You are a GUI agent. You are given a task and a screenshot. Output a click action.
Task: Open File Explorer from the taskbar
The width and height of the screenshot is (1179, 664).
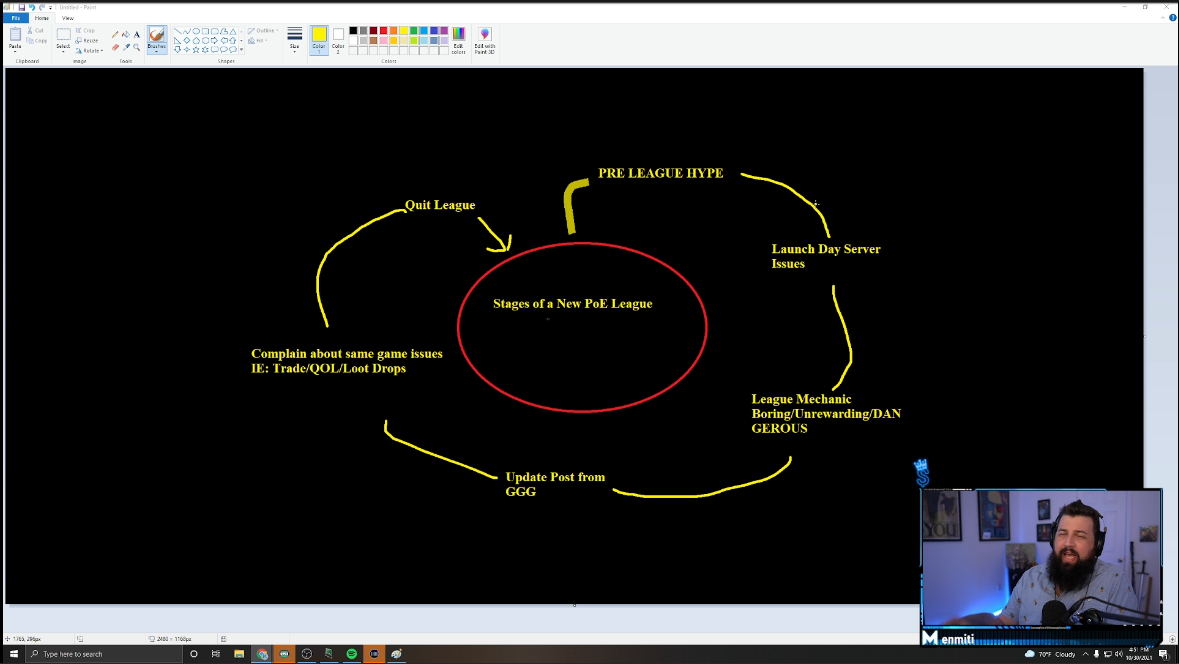point(239,653)
